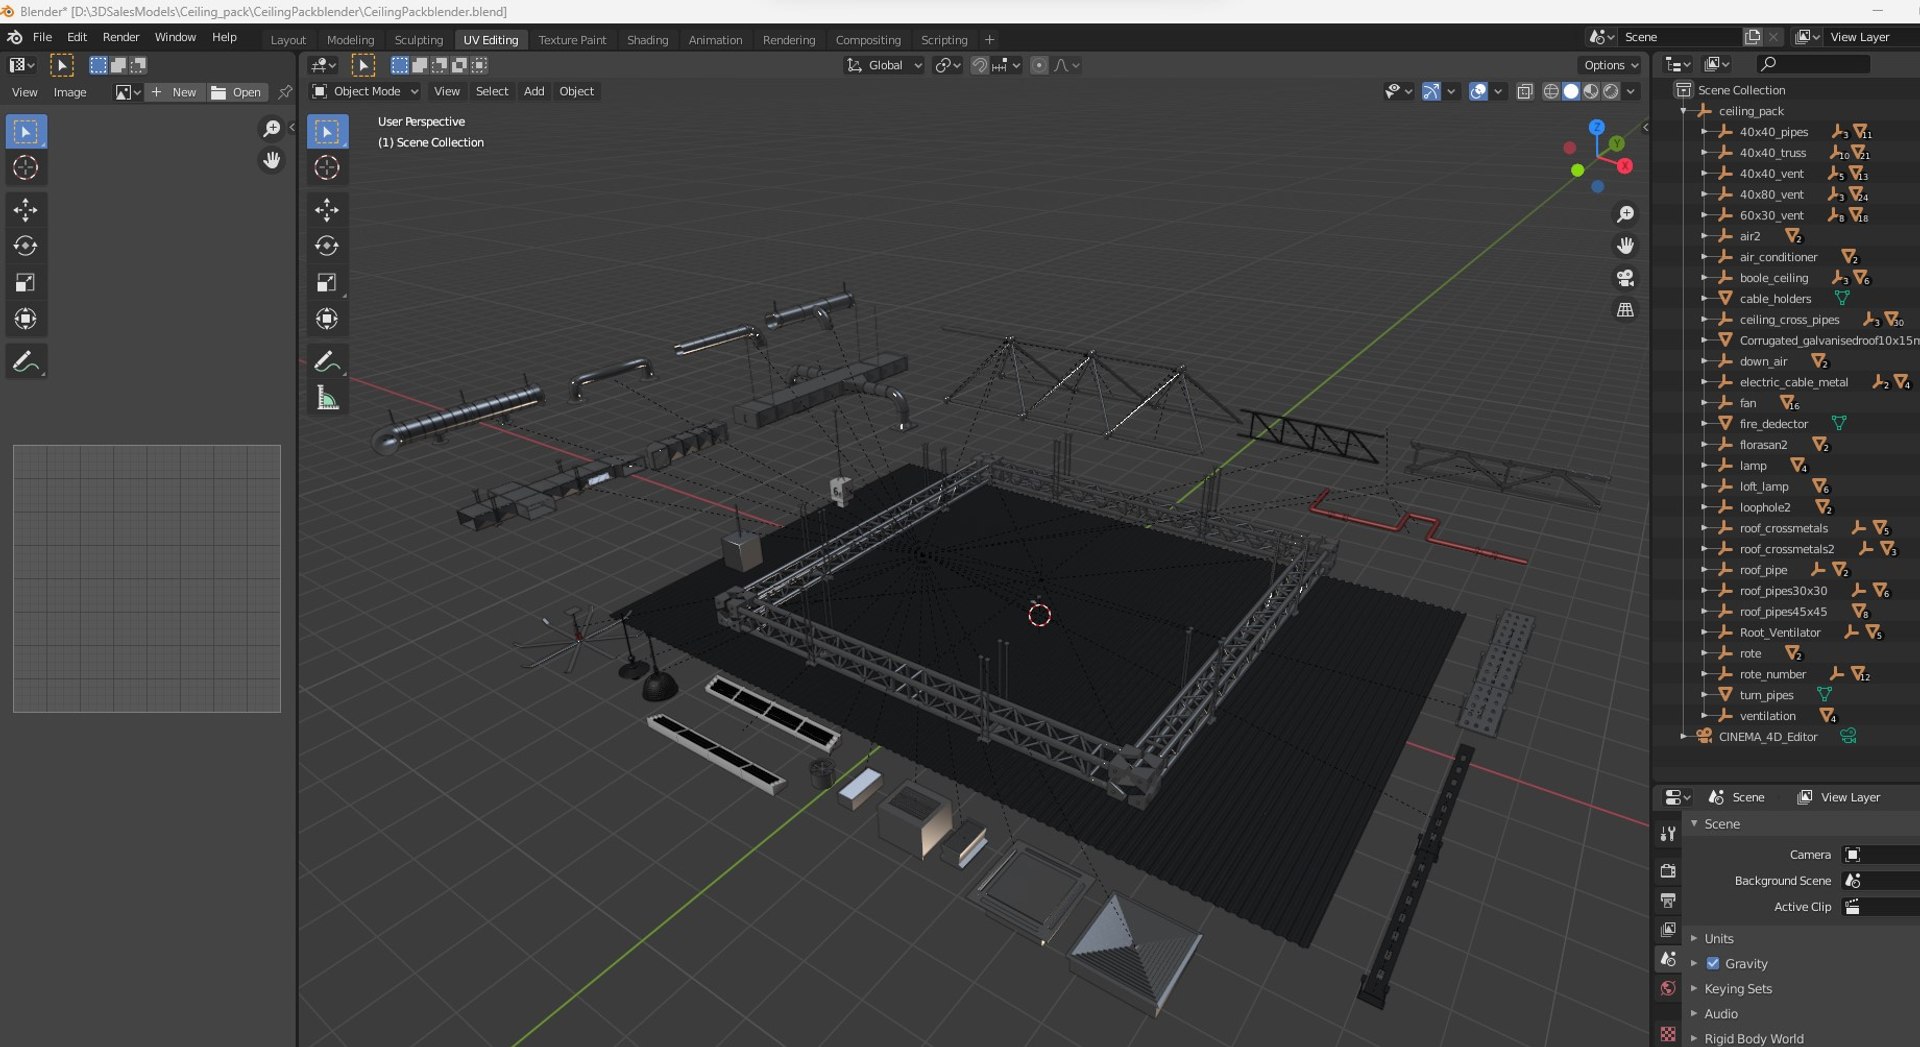
Task: Click the Select menu in viewport header
Action: tap(492, 92)
